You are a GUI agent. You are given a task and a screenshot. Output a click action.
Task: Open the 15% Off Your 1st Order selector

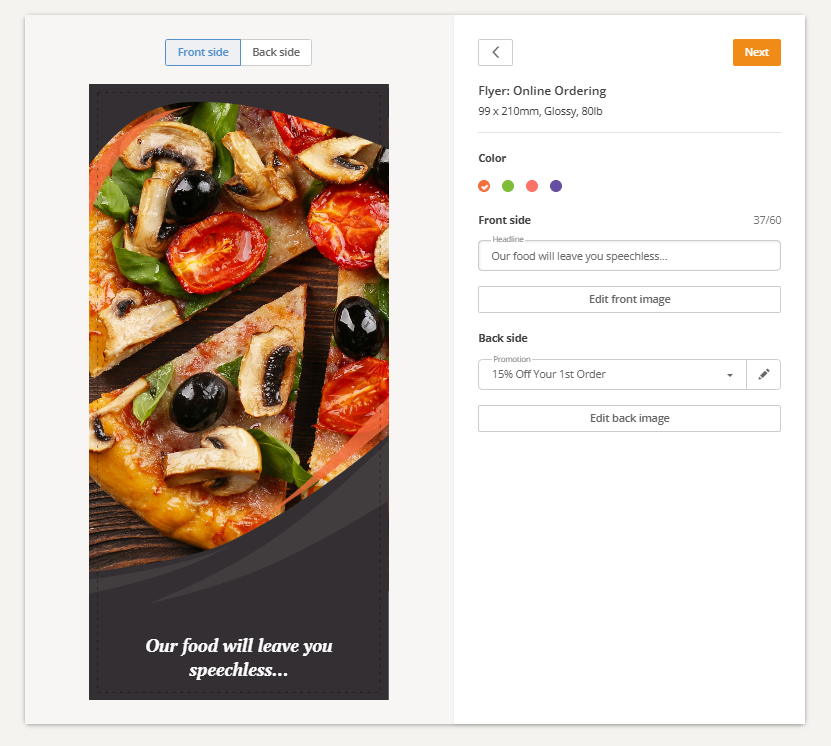point(612,375)
